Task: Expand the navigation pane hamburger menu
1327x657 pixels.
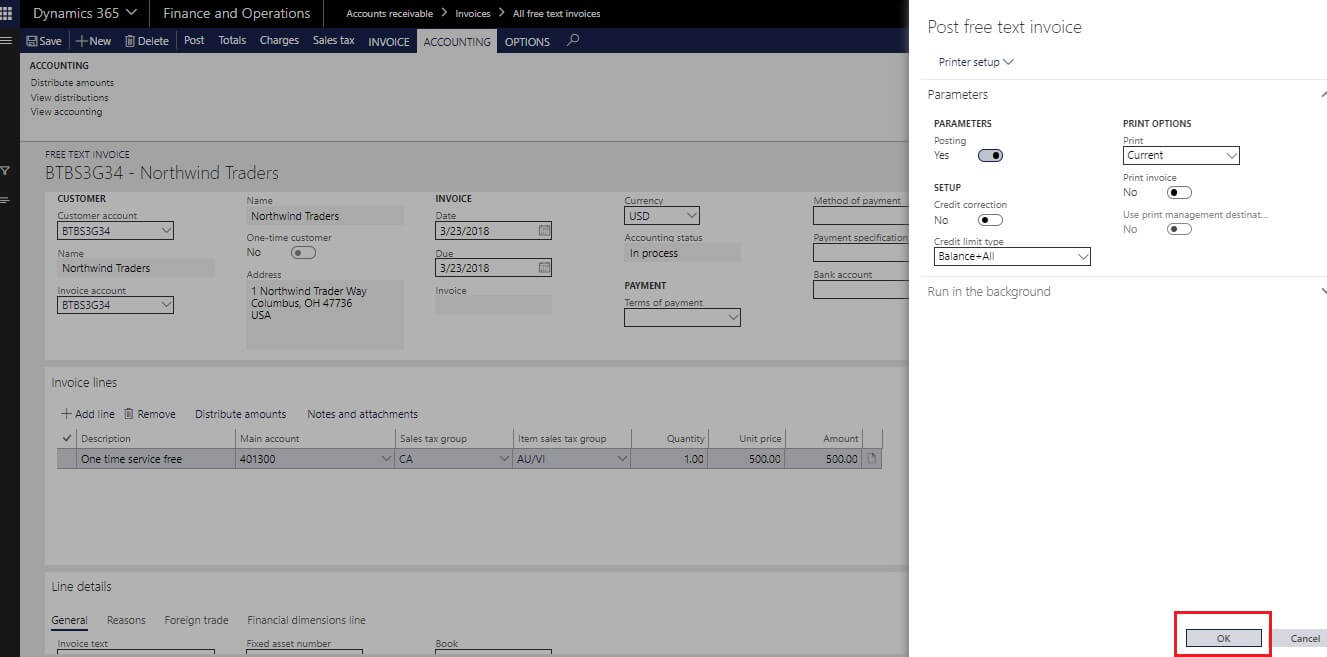Action: pyautogui.click(x=6, y=41)
